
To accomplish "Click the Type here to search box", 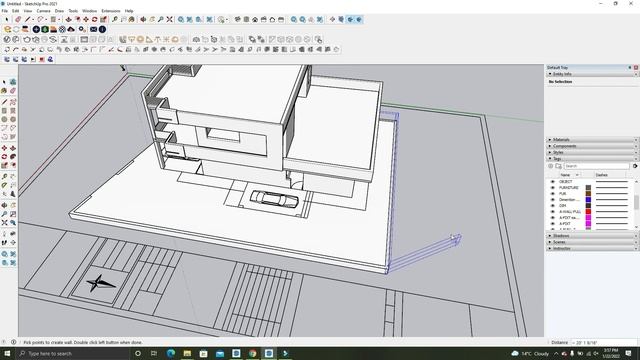I will point(73,353).
